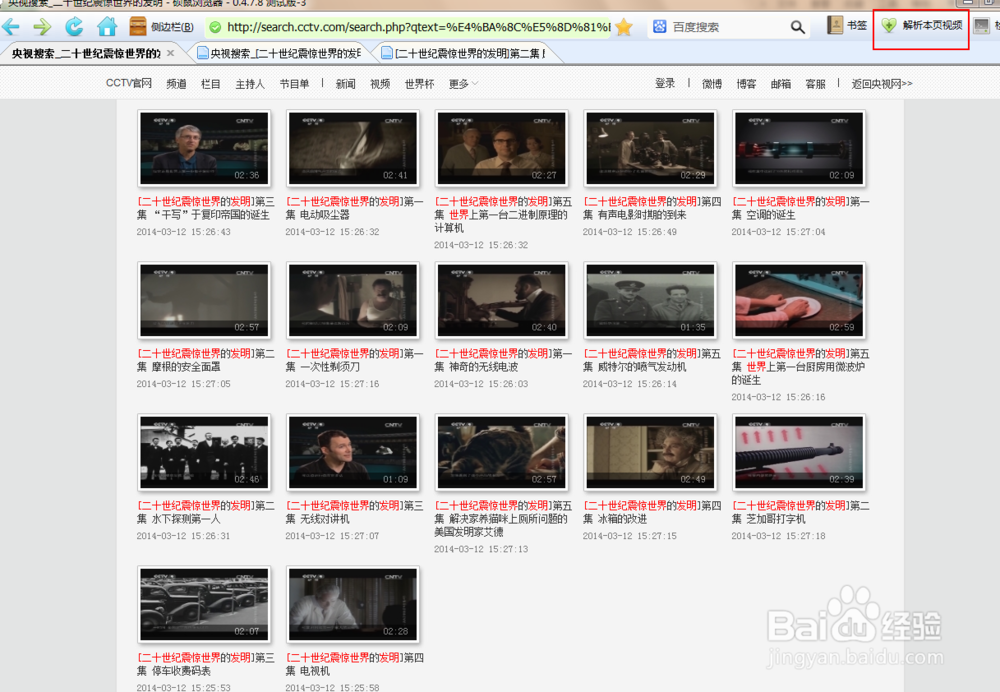Click title link 第一集 空调的诞生
The image size is (1000, 692).
tap(800, 208)
